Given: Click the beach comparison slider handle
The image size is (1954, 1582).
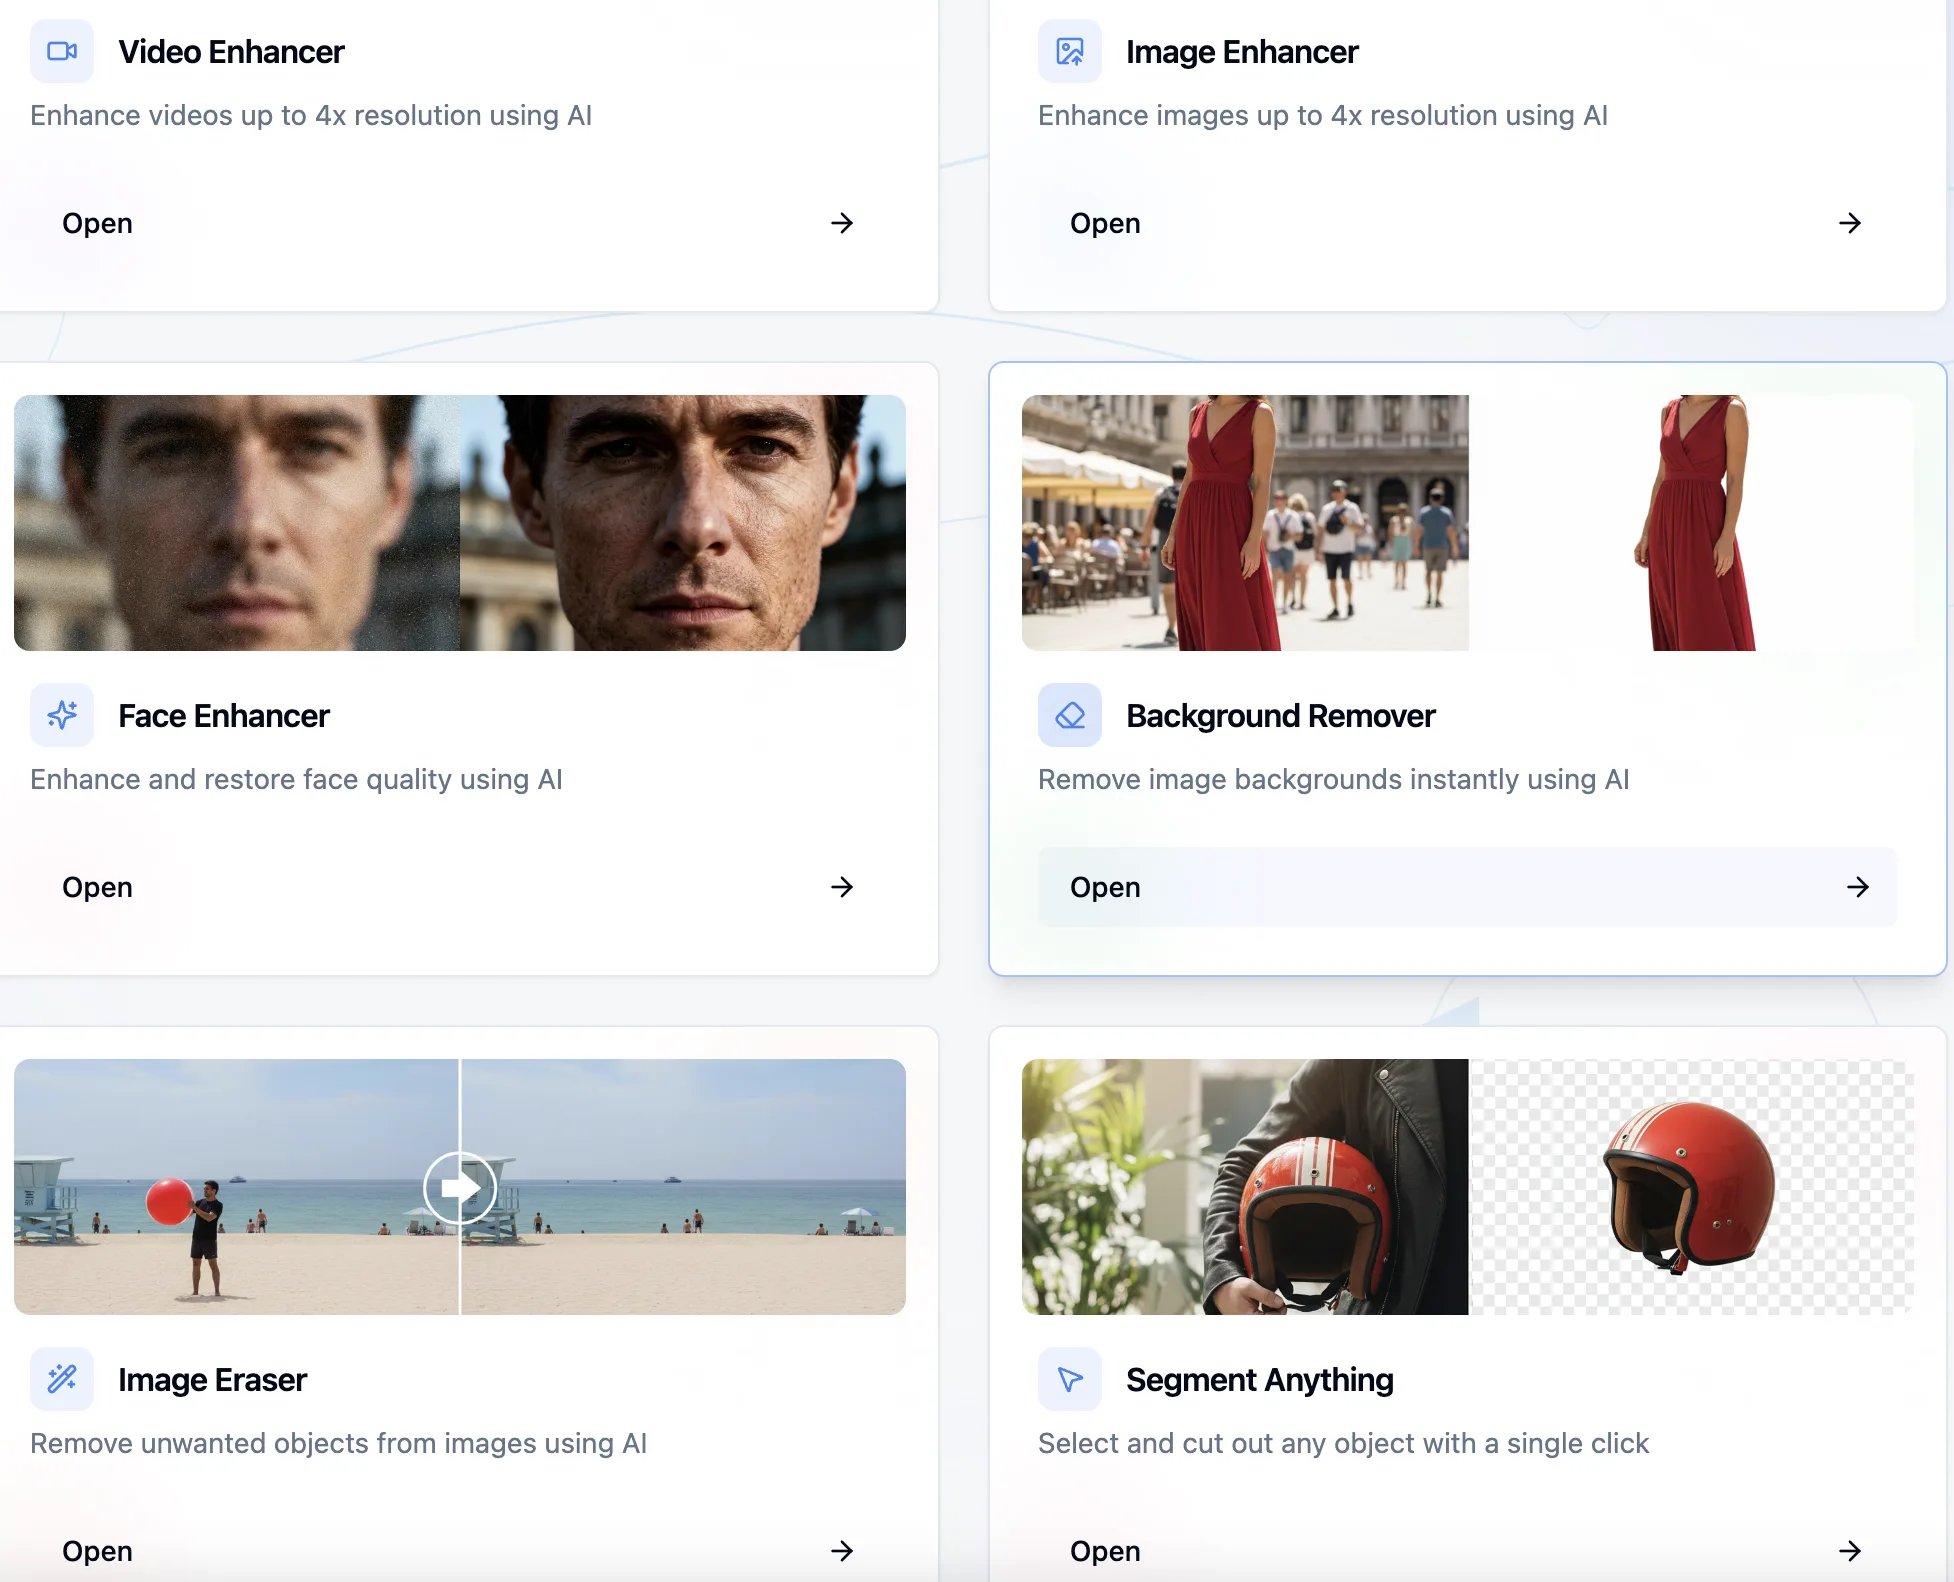Looking at the screenshot, I should click(460, 1187).
